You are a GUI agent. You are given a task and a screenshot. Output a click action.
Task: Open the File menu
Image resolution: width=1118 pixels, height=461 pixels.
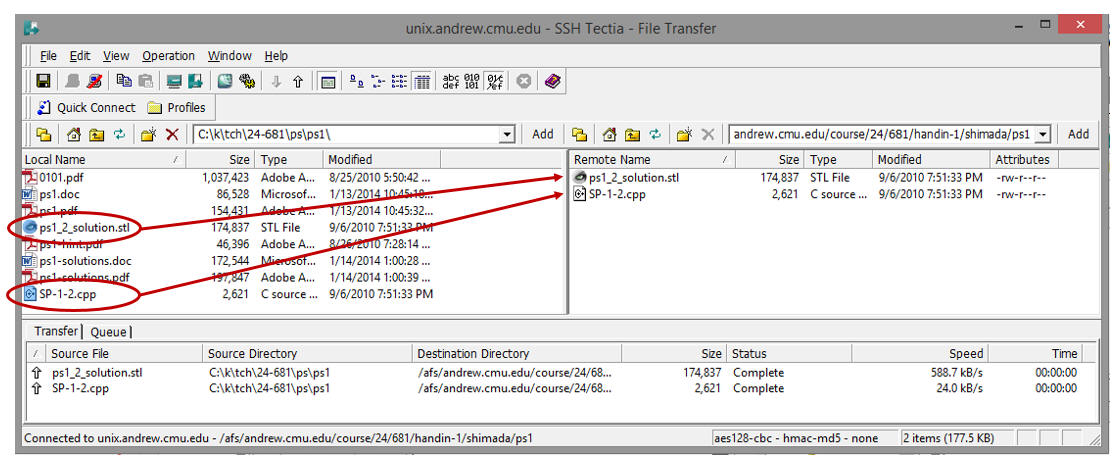(48, 56)
